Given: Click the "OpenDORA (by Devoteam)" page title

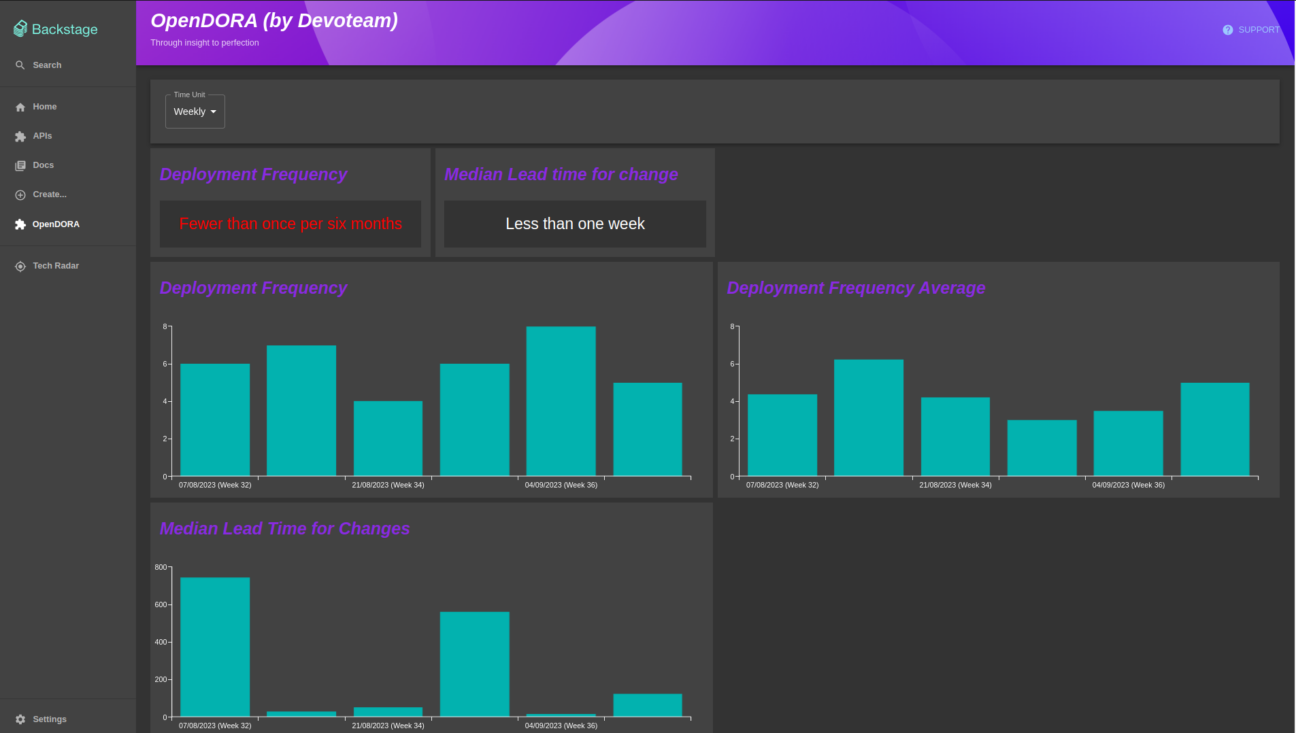Looking at the screenshot, I should [274, 20].
